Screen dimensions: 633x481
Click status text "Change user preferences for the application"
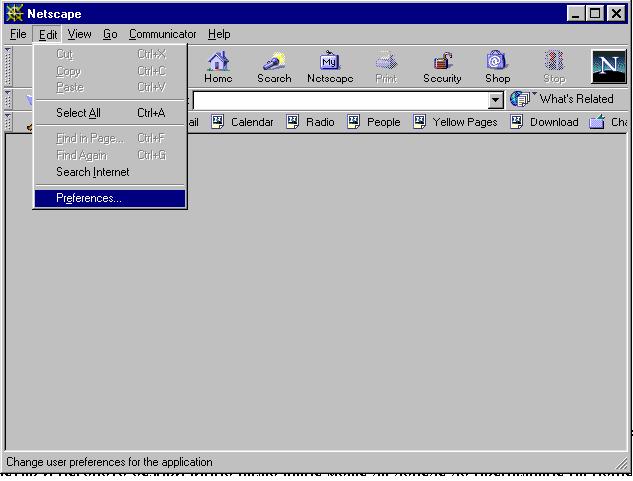tap(109, 462)
